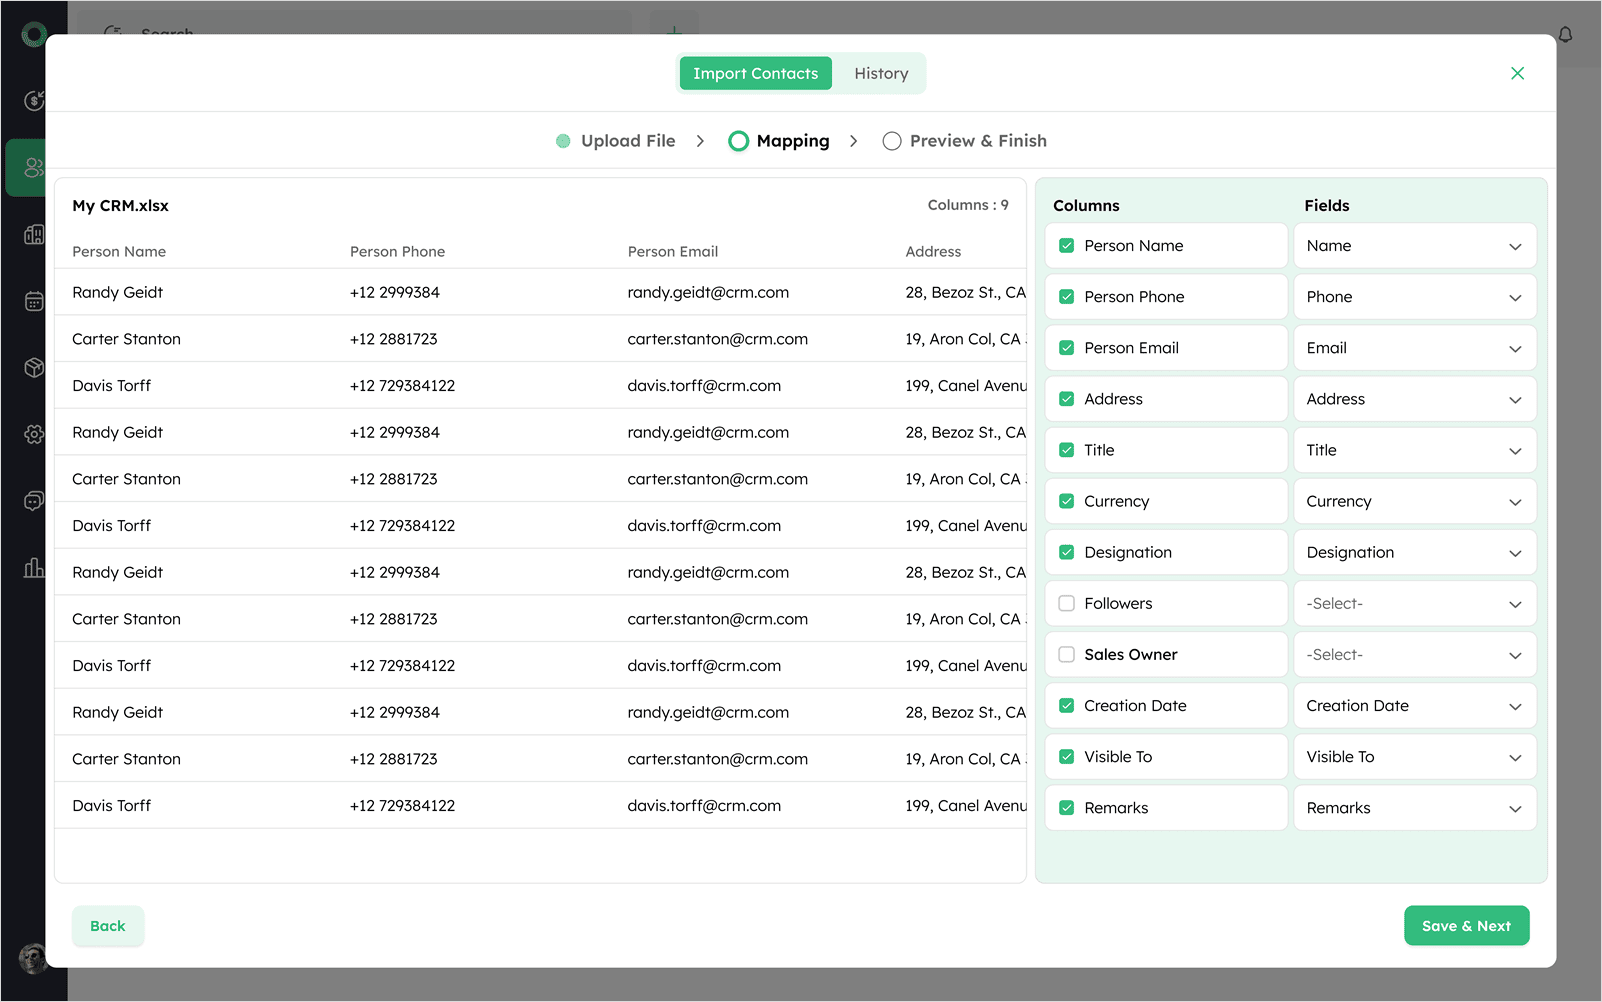The image size is (1602, 1002).
Task: Open the Currency field dropdown
Action: (1414, 502)
